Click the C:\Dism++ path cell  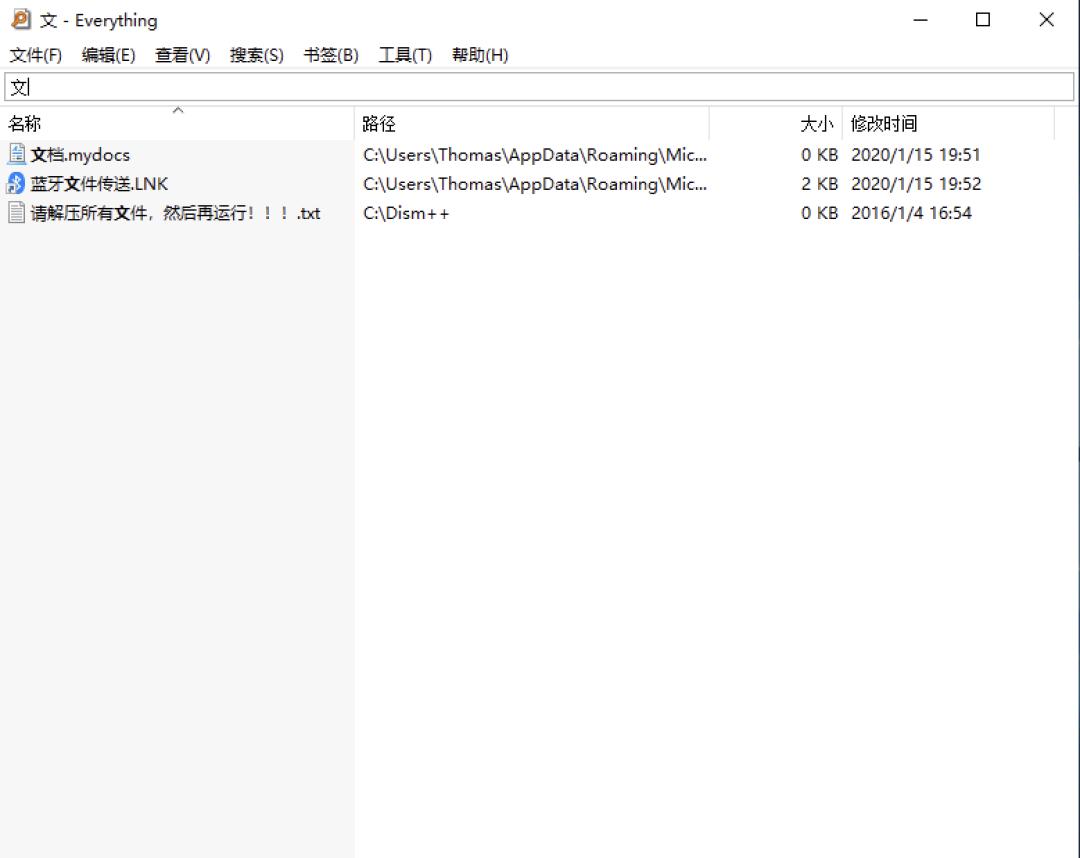coord(406,213)
